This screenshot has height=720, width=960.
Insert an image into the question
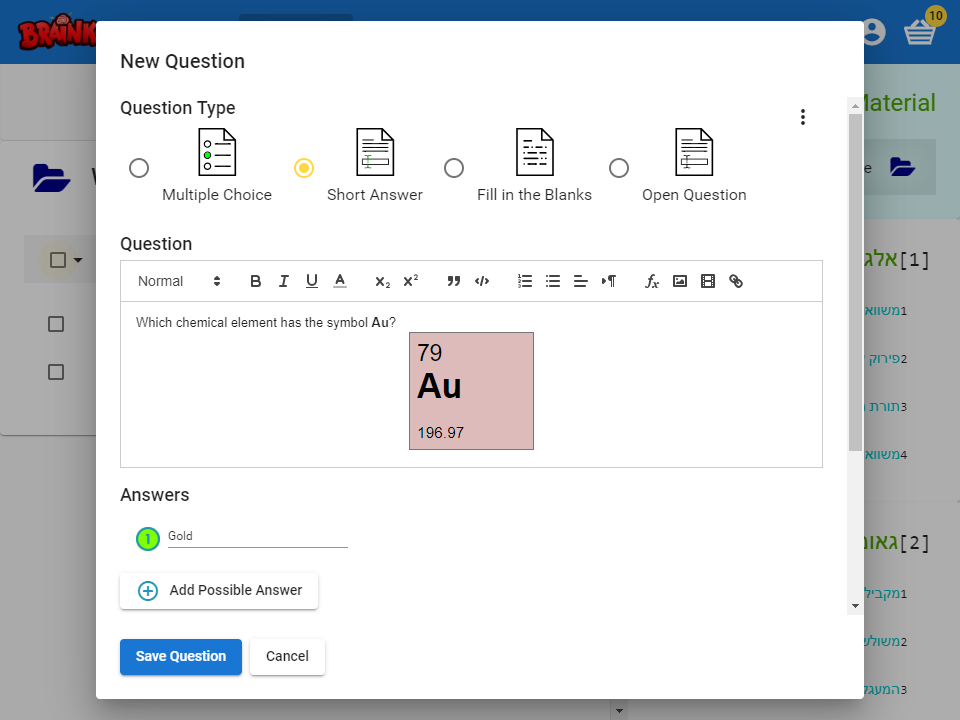point(680,281)
